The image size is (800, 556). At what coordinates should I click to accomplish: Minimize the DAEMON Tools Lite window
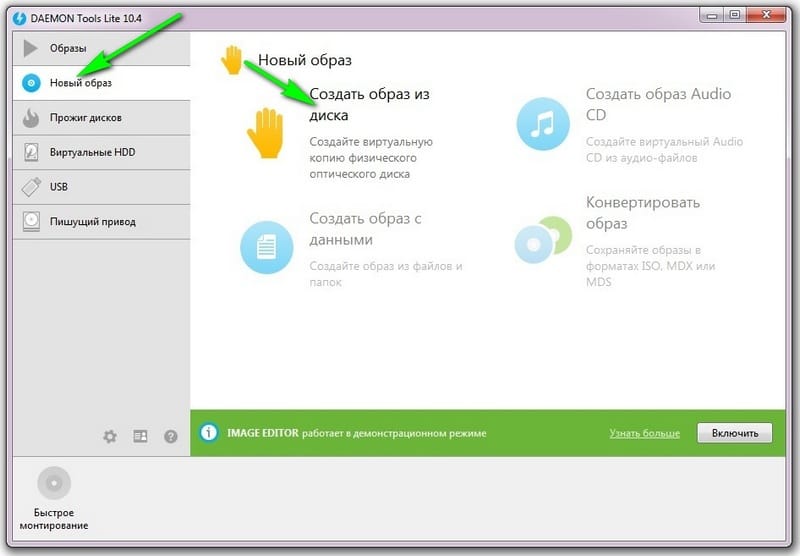pyautogui.click(x=712, y=16)
